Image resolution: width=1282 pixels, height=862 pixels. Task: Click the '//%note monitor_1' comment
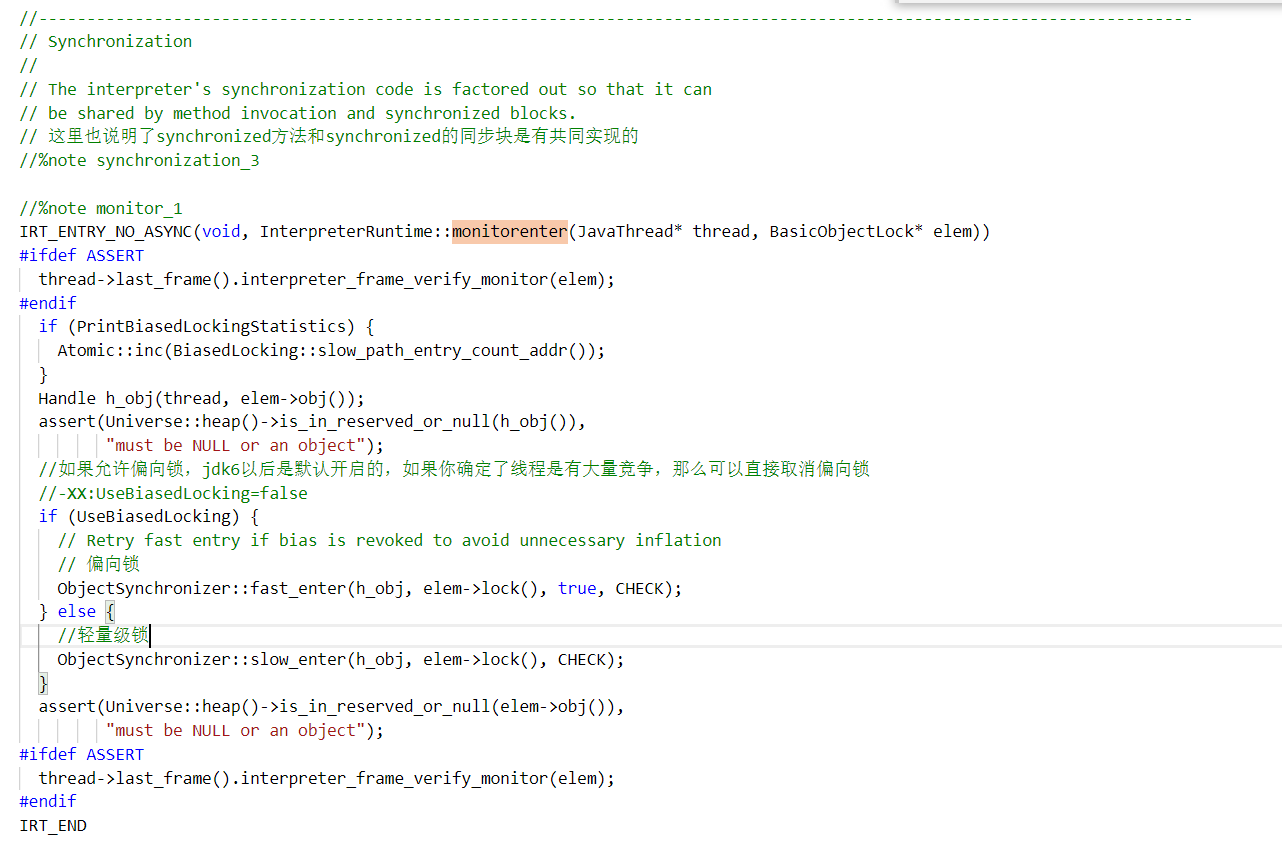pyautogui.click(x=101, y=208)
